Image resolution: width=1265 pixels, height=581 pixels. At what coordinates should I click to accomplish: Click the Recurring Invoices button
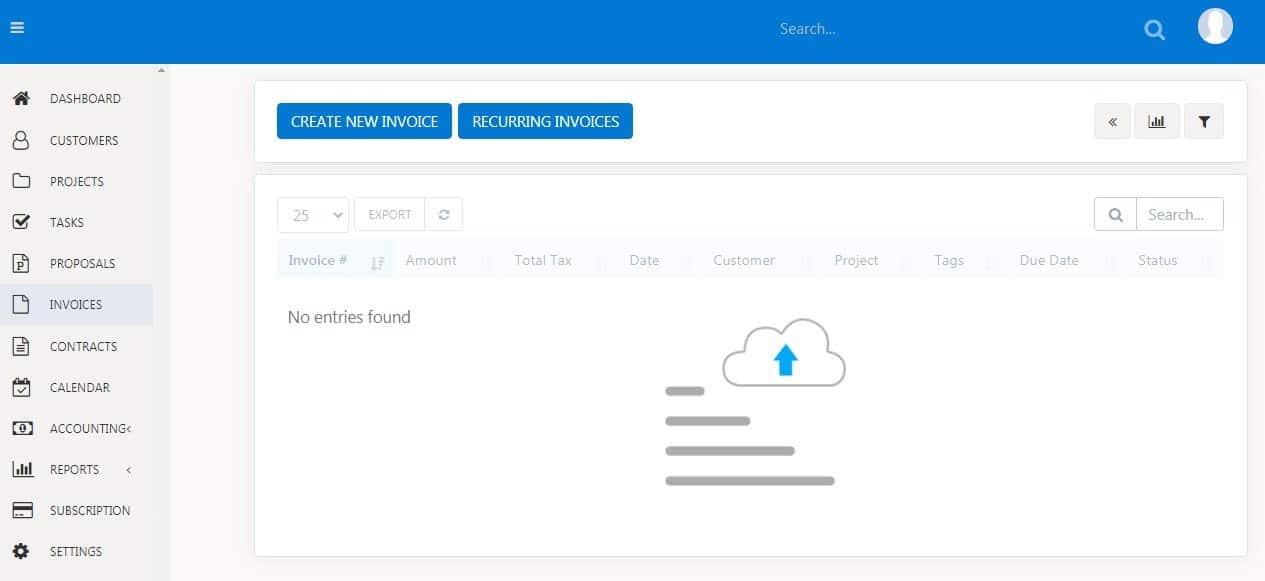pos(545,122)
